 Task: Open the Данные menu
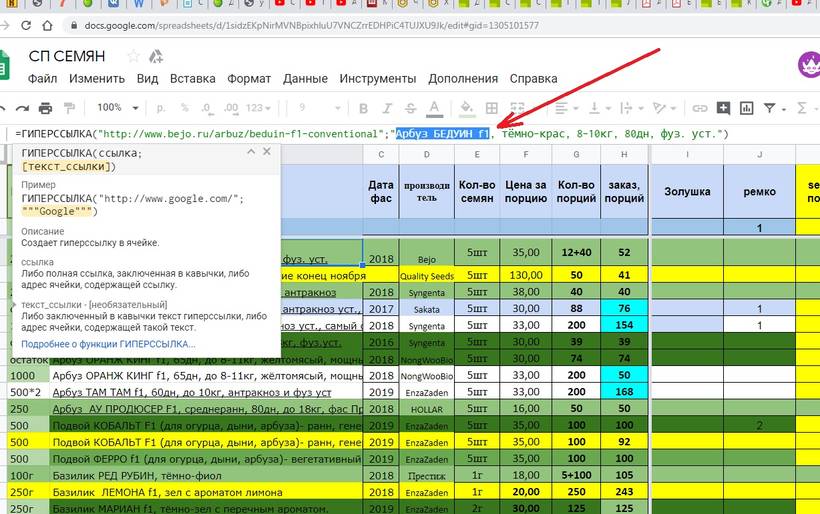[305, 78]
